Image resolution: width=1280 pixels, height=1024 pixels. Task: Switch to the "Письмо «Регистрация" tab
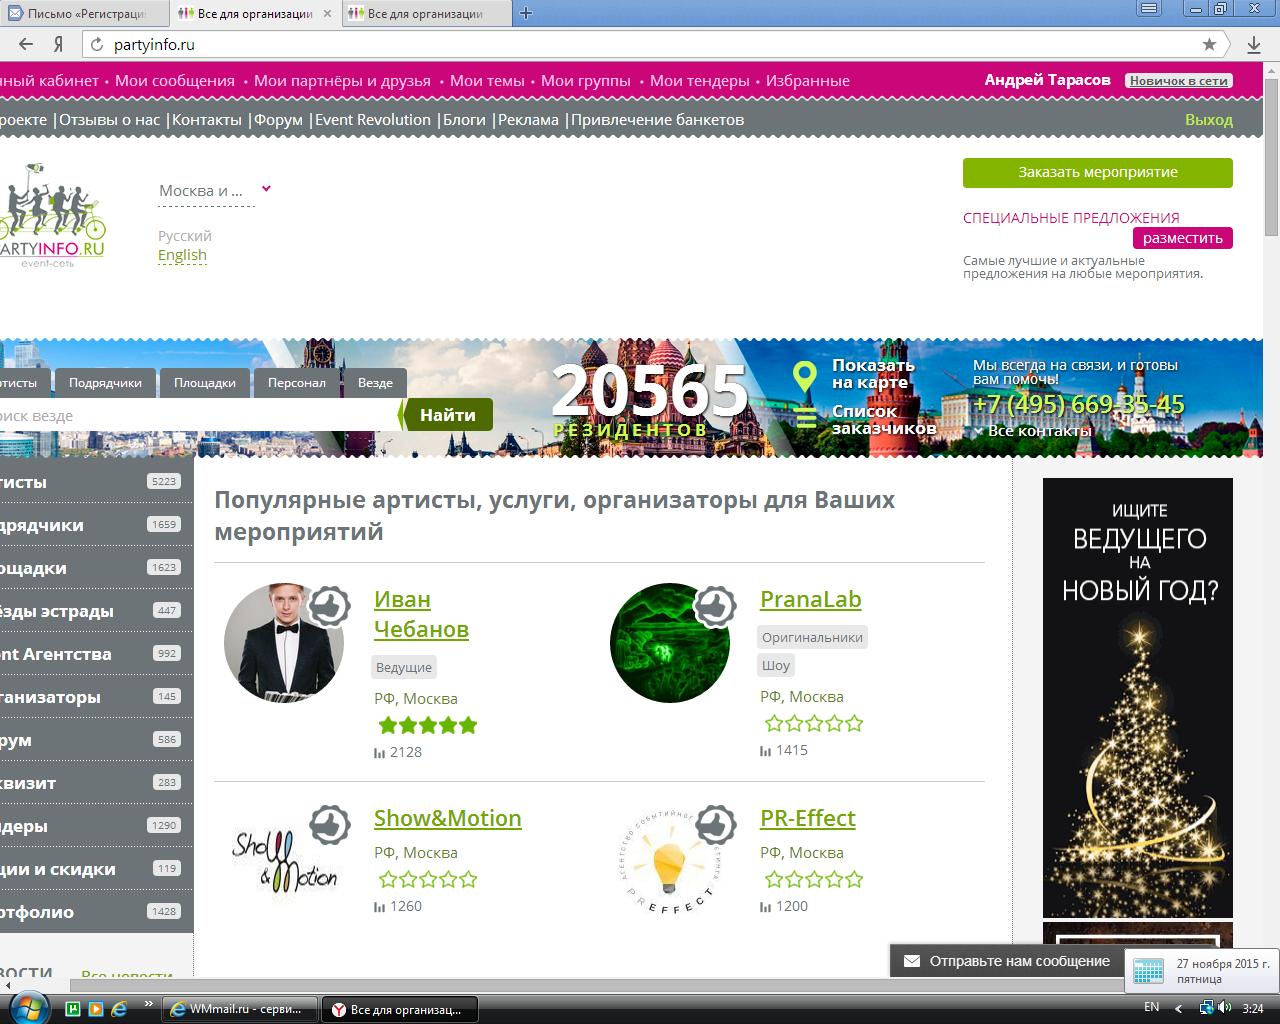(x=84, y=14)
